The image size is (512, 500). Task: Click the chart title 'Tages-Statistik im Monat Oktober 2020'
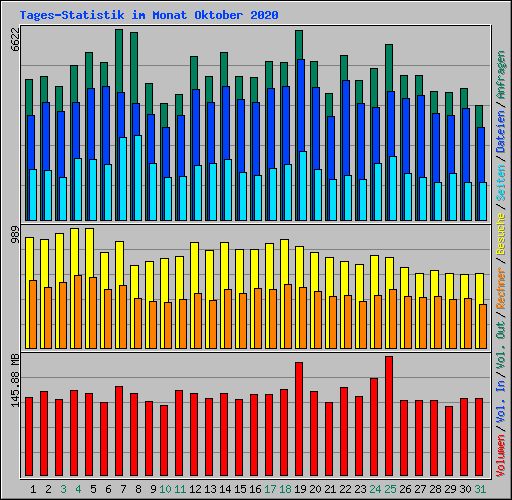[149, 15]
